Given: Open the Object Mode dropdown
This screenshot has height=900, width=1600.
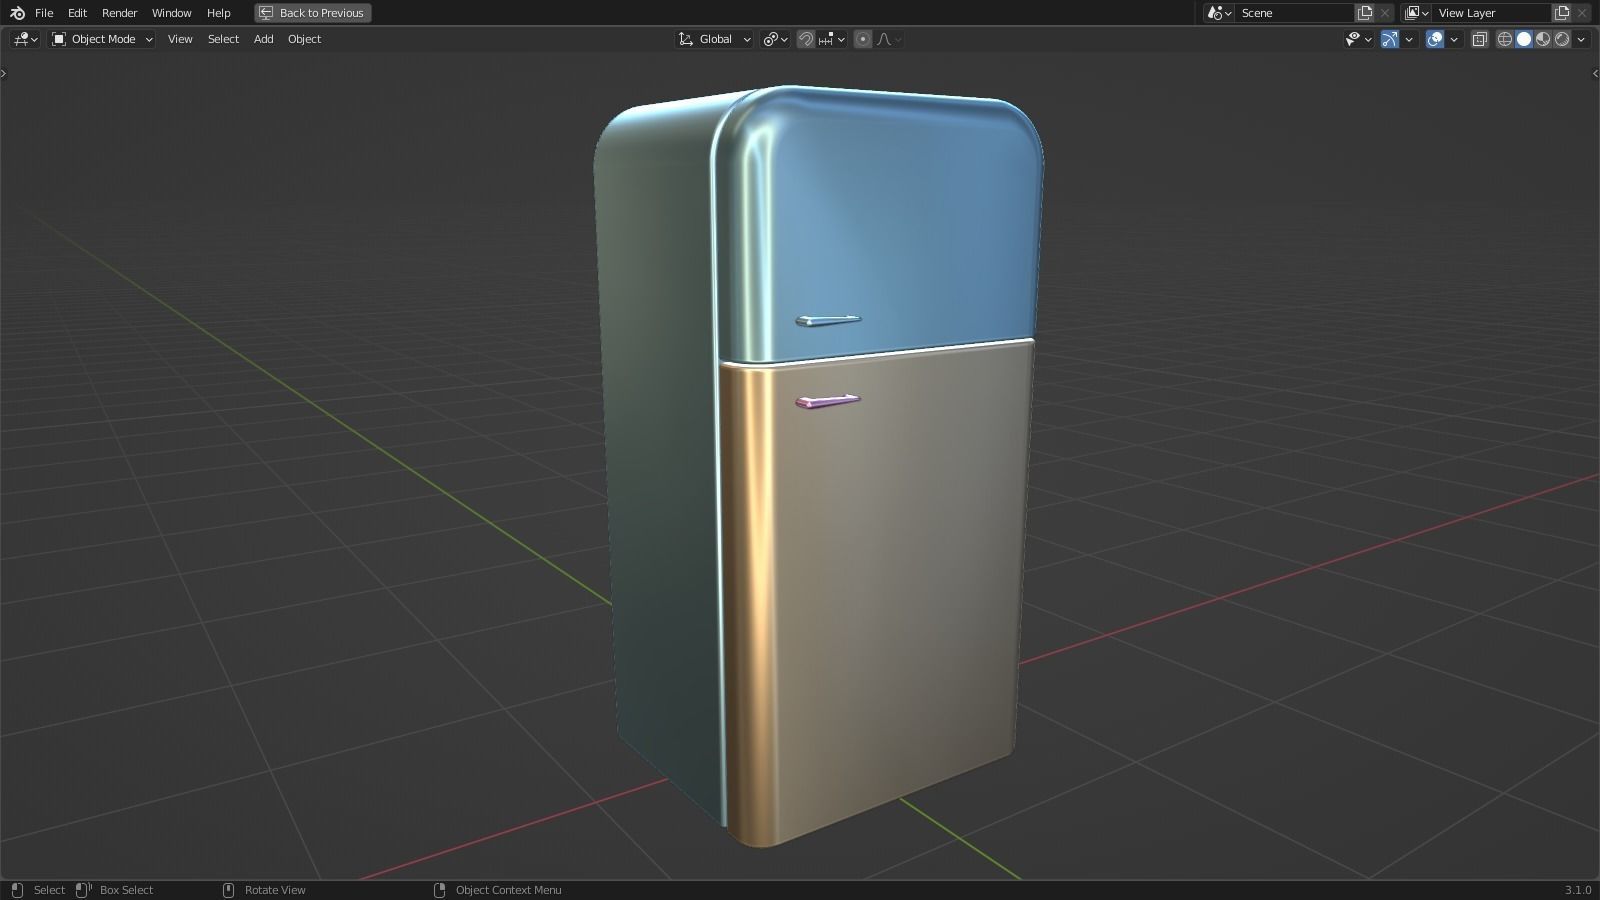Looking at the screenshot, I should [102, 39].
